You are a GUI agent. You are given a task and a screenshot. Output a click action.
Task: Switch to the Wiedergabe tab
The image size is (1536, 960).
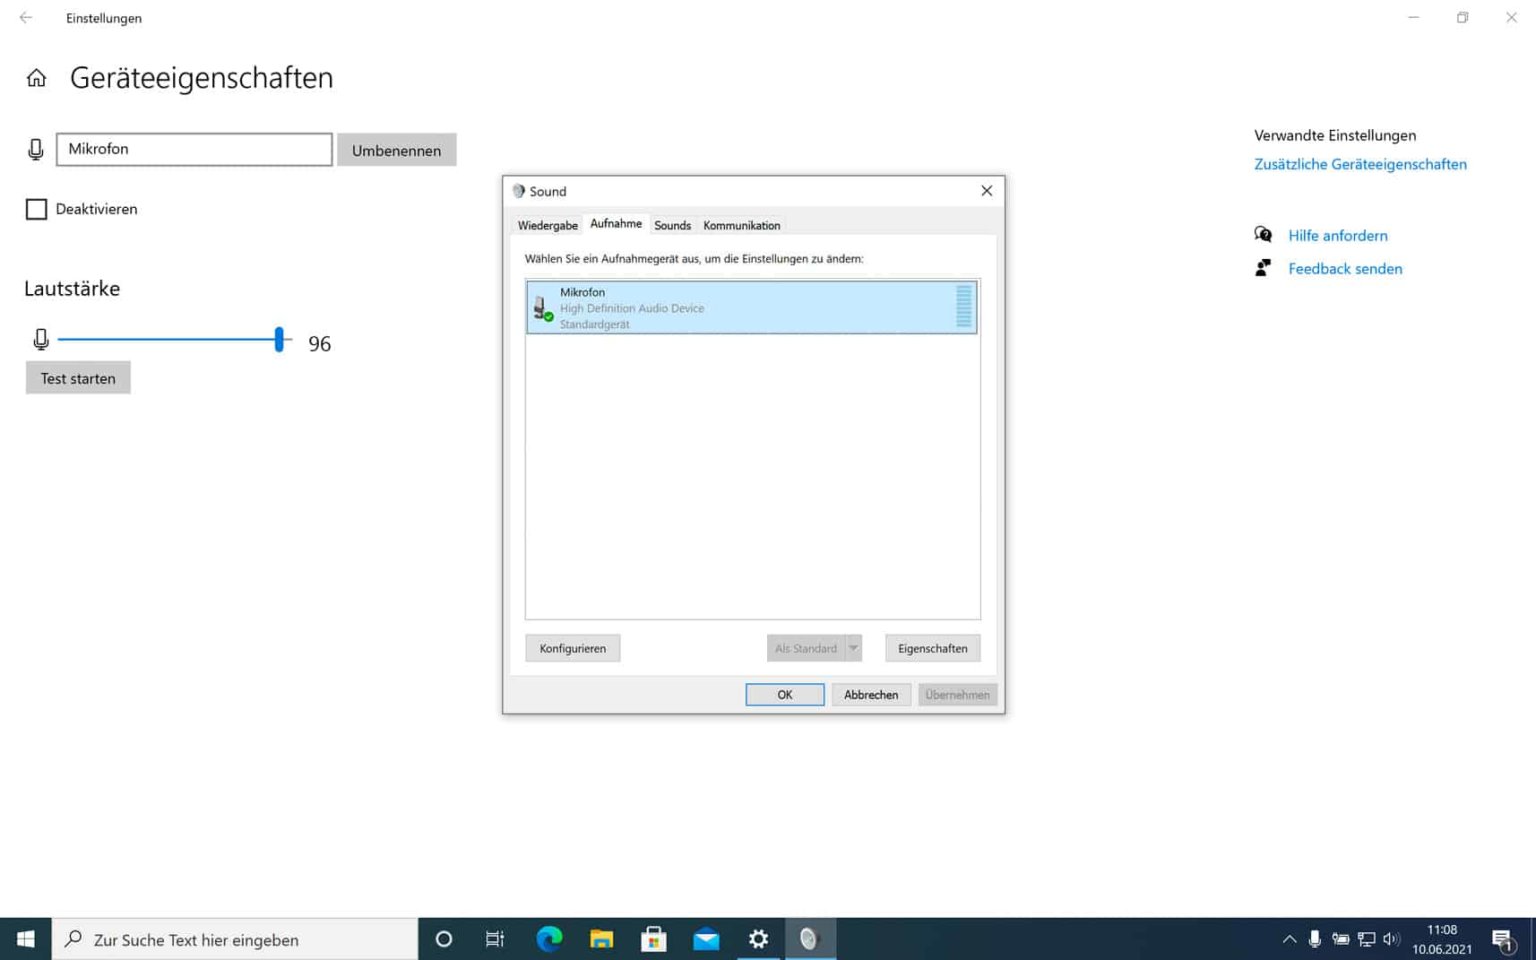pyautogui.click(x=547, y=225)
